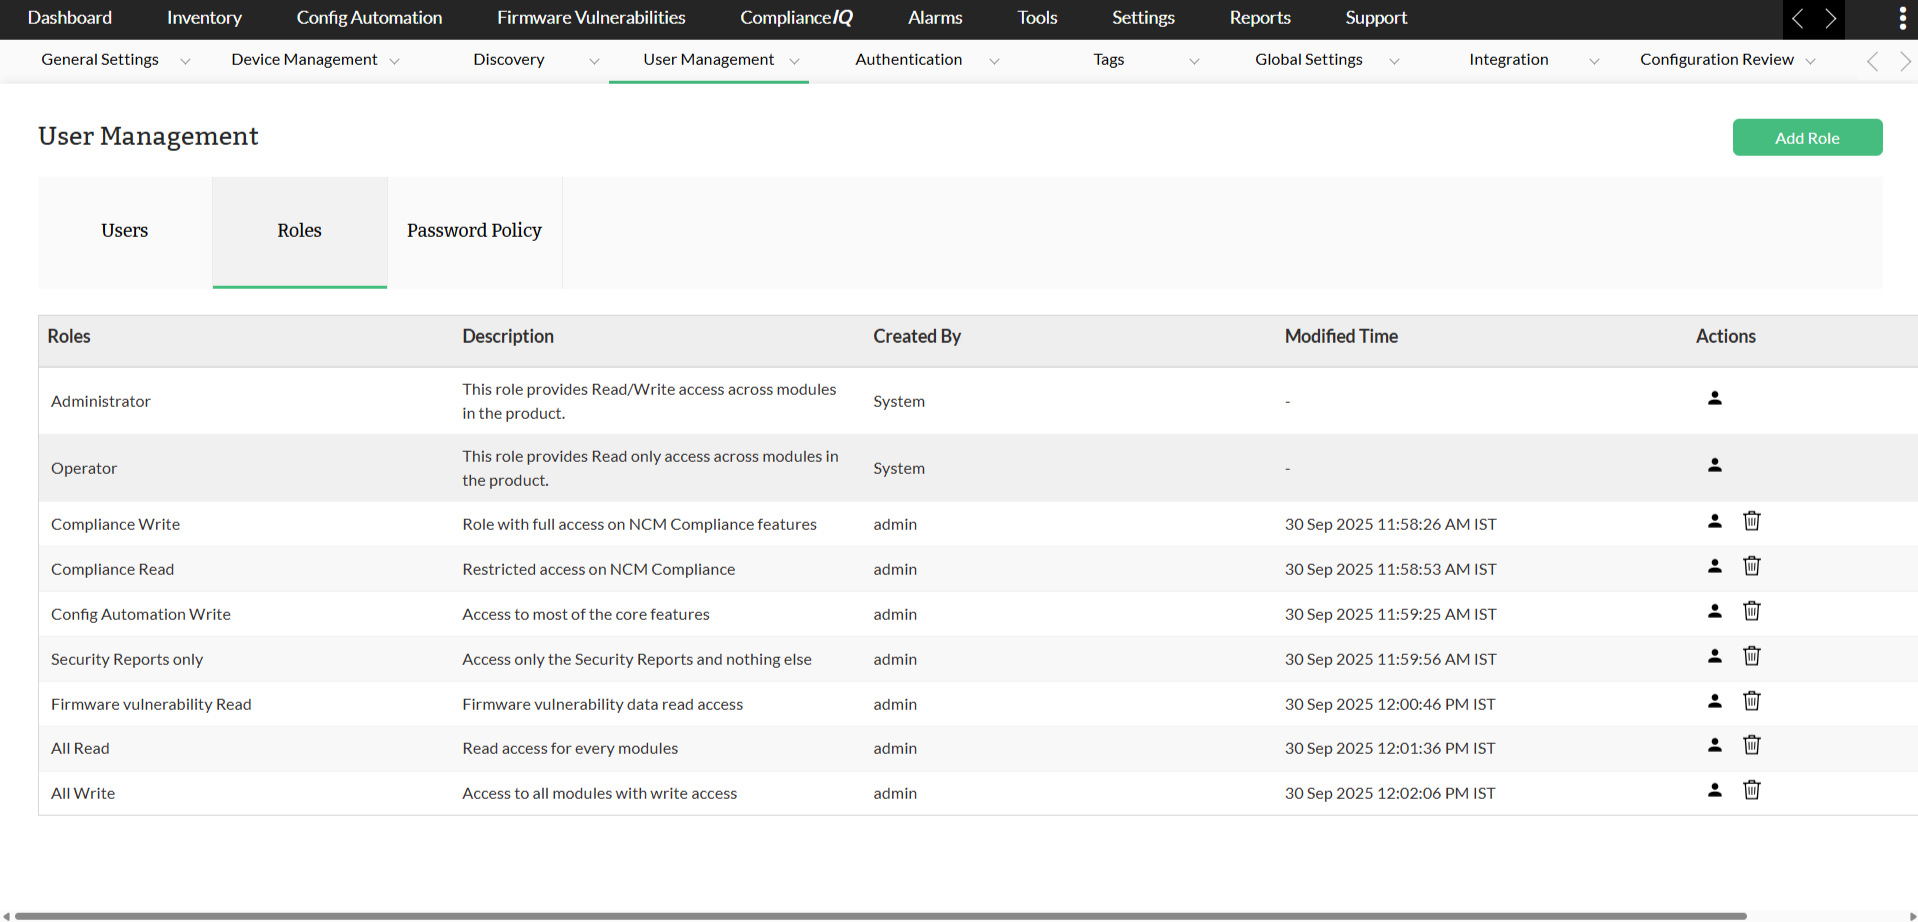
Task: Open the Global Settings item
Action: coord(1308,60)
